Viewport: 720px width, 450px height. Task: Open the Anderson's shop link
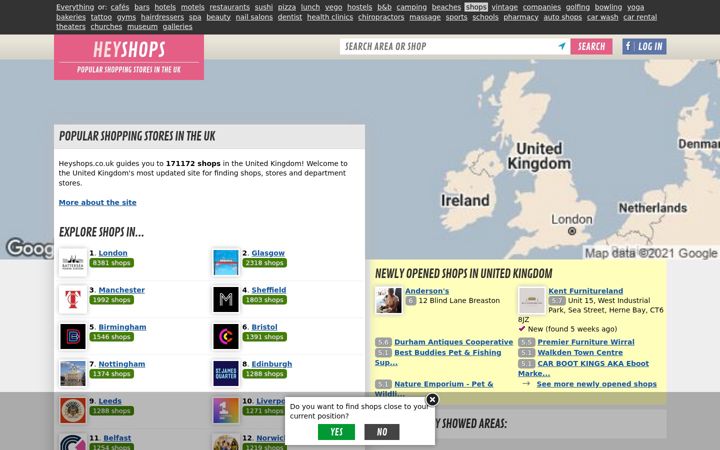[427, 291]
